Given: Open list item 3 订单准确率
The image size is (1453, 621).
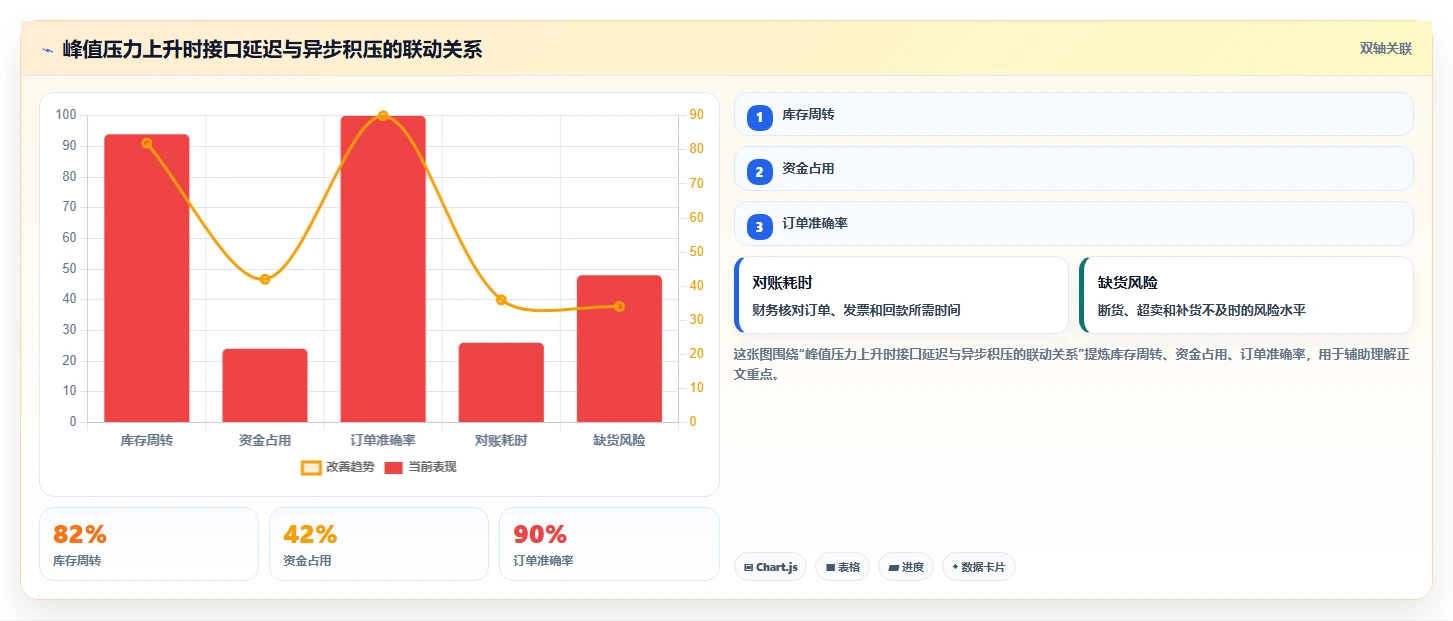Looking at the screenshot, I should point(1073,224).
